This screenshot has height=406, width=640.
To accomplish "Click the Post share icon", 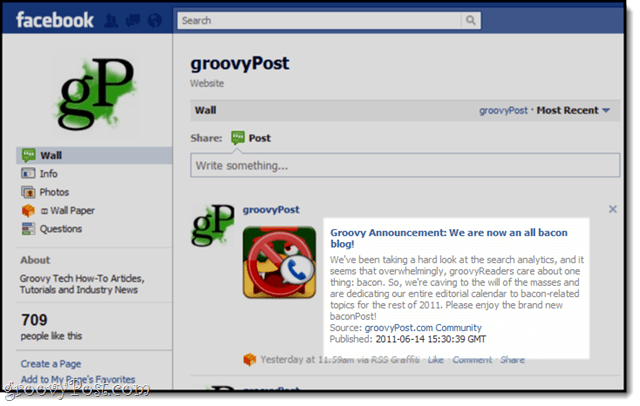I will (x=238, y=138).
